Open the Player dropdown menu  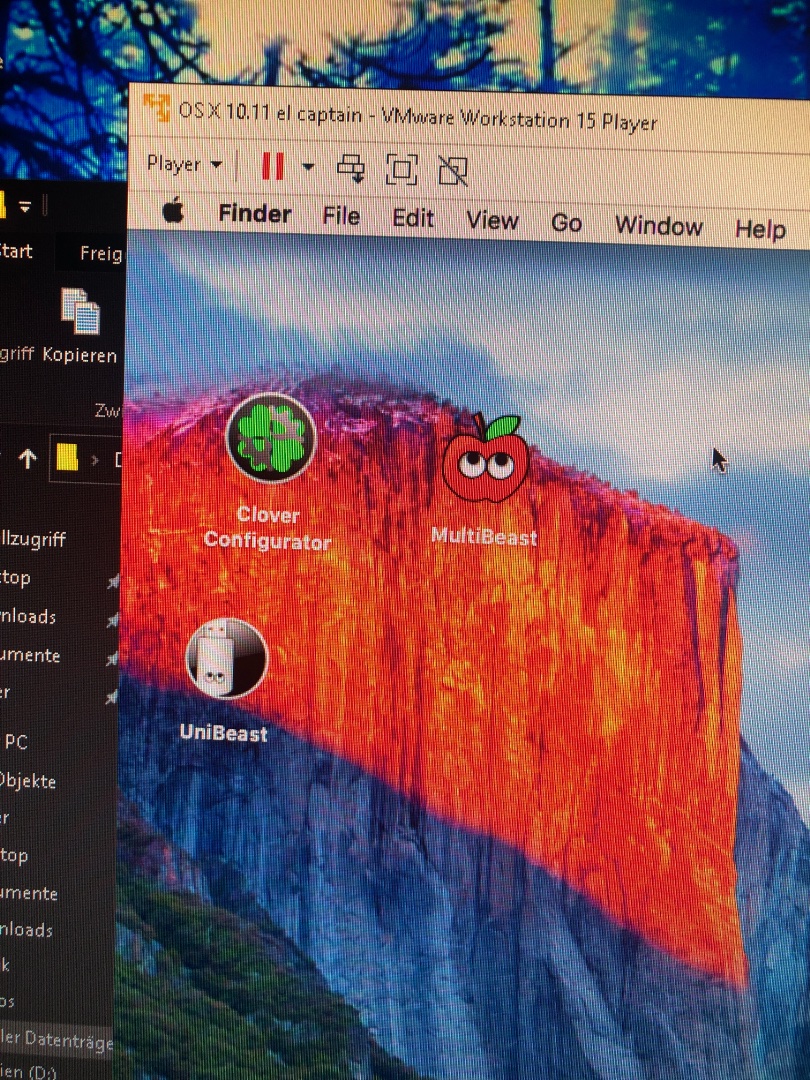pos(184,164)
